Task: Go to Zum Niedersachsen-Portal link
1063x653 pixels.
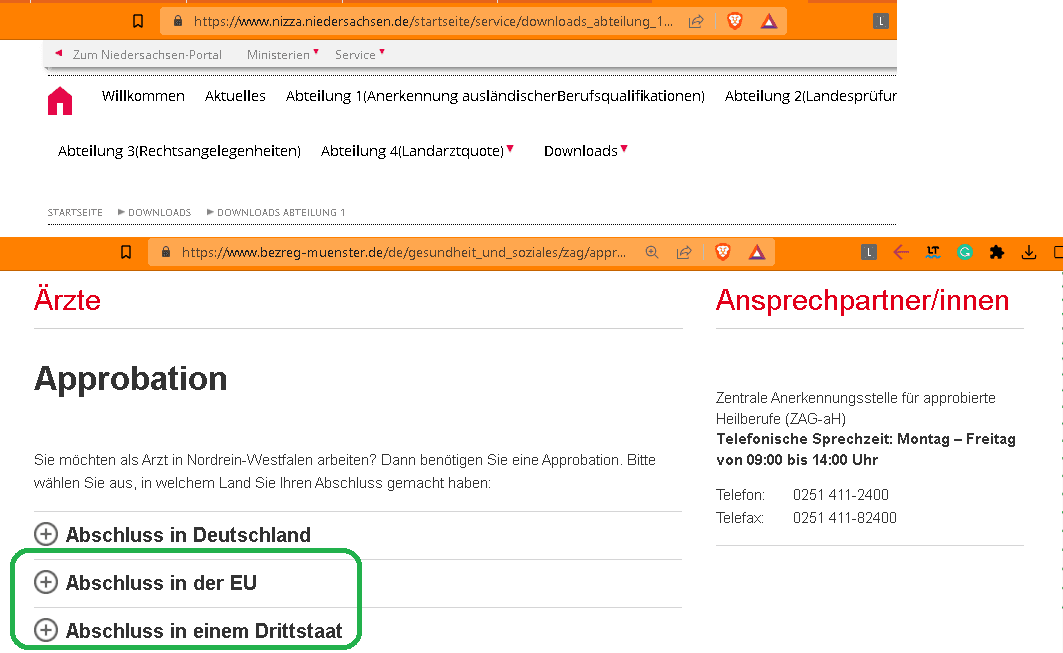Action: coord(147,55)
